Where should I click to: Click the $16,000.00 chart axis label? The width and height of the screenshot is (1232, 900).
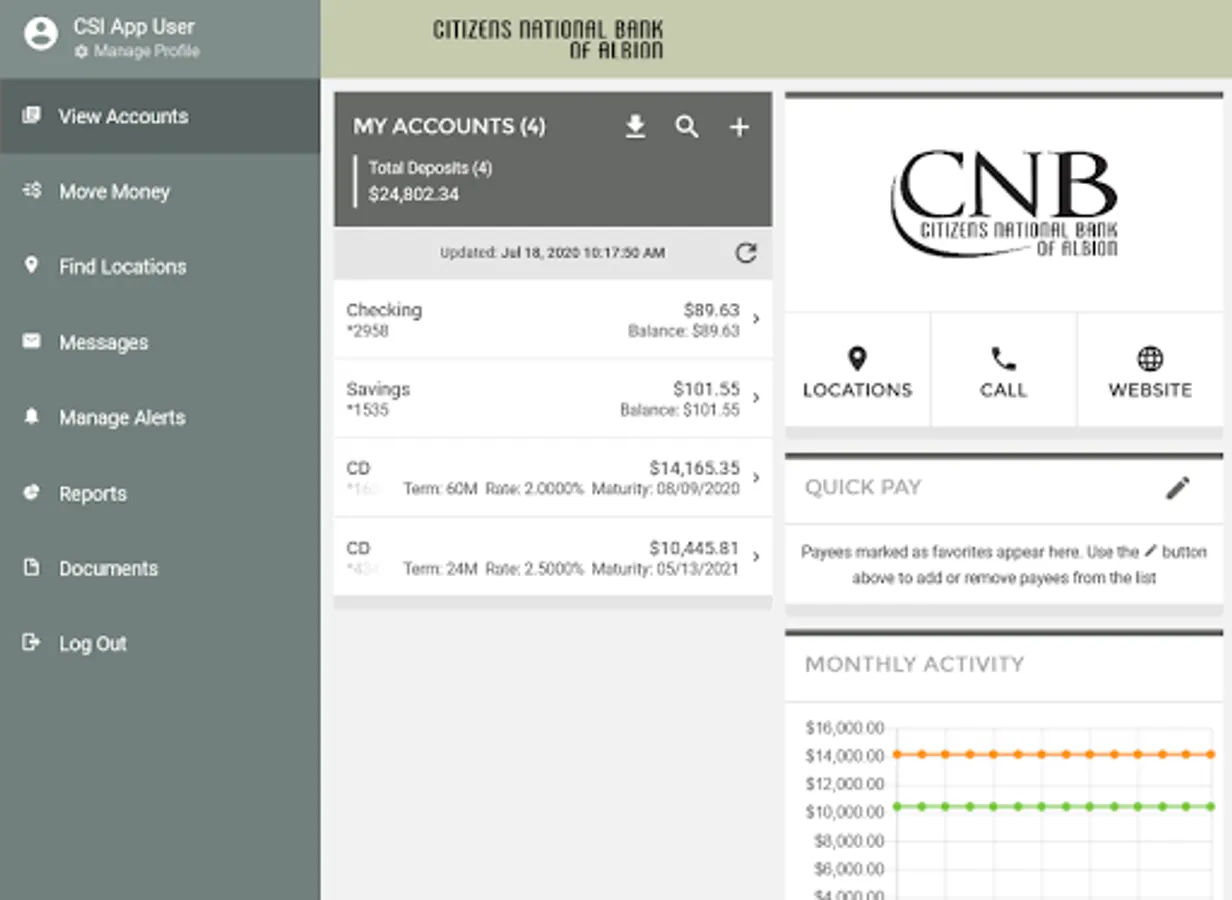tap(845, 727)
